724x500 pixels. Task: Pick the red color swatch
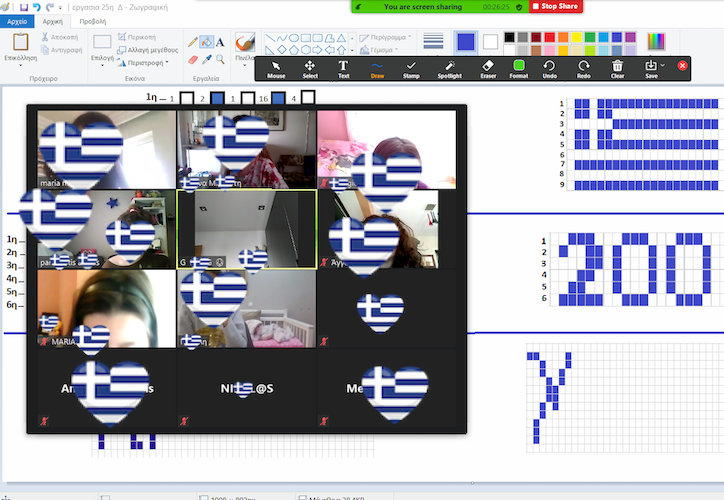point(549,37)
